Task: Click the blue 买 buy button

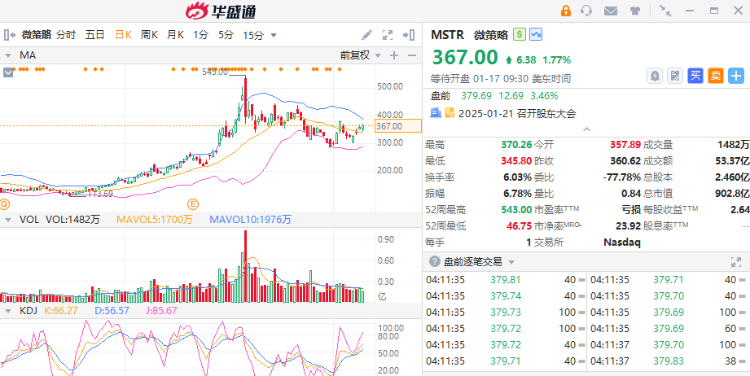Action: click(x=695, y=76)
